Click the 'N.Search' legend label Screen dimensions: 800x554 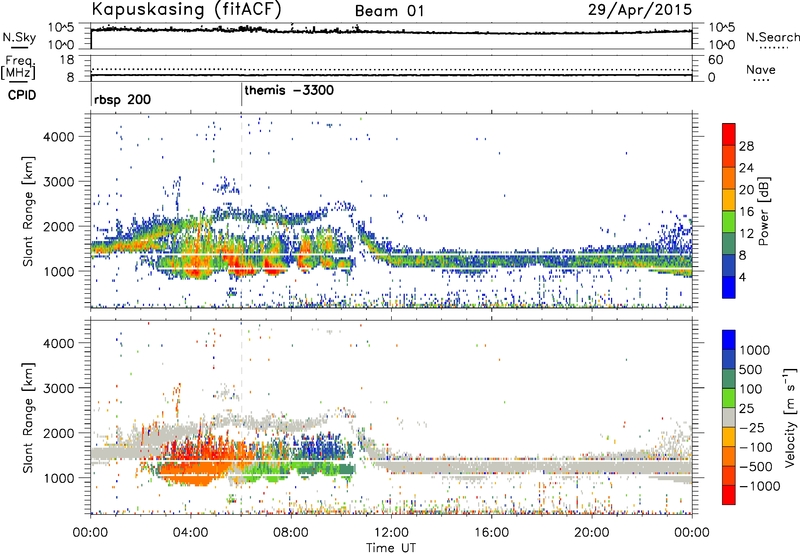point(772,37)
